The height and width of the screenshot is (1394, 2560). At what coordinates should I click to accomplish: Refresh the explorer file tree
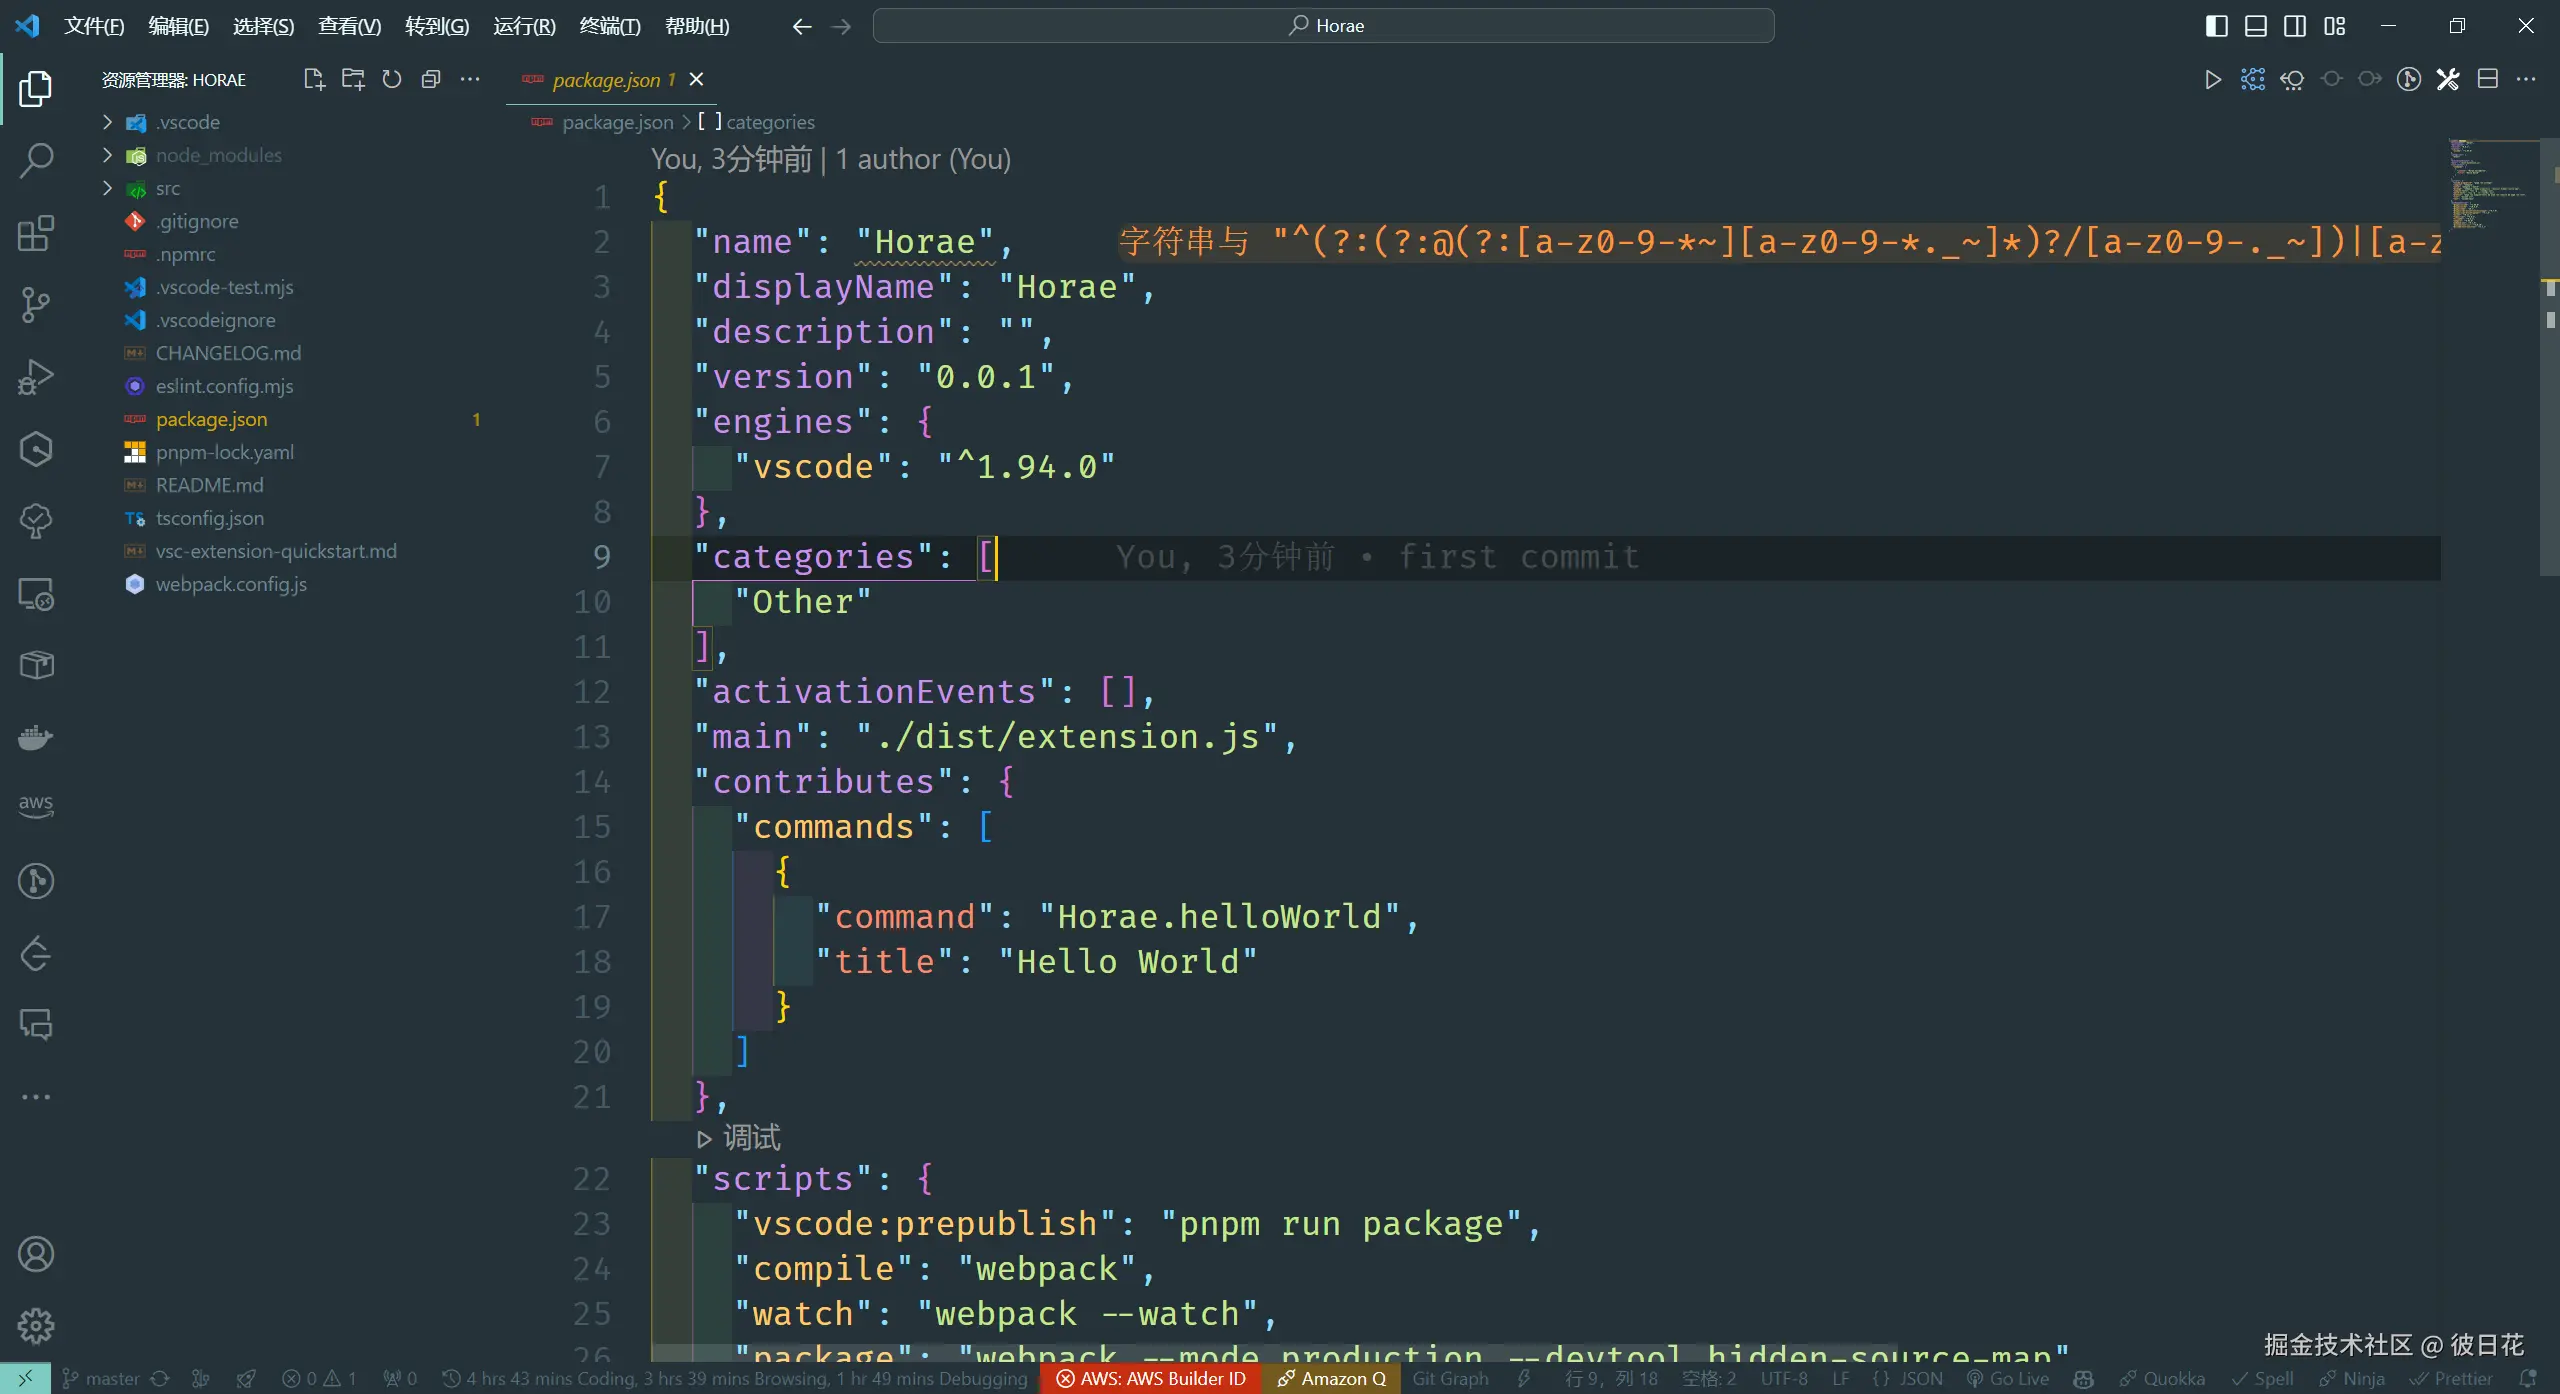(392, 80)
